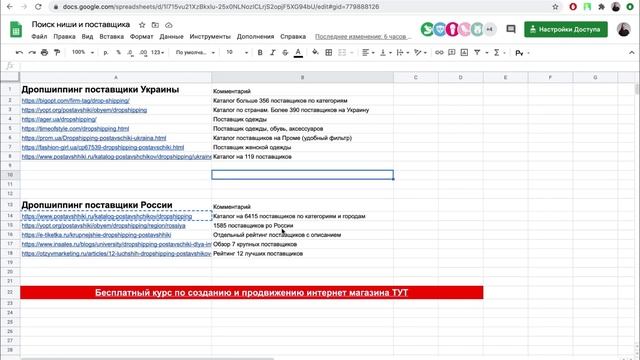
Task: Open the Справка menu
Action: click(293, 36)
